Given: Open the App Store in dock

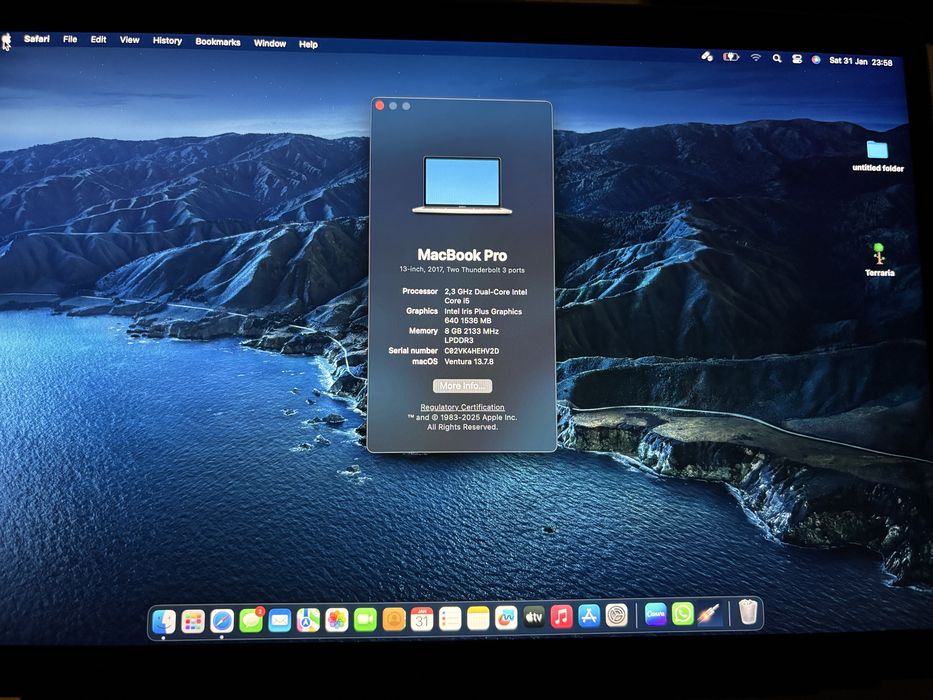Looking at the screenshot, I should [x=589, y=616].
